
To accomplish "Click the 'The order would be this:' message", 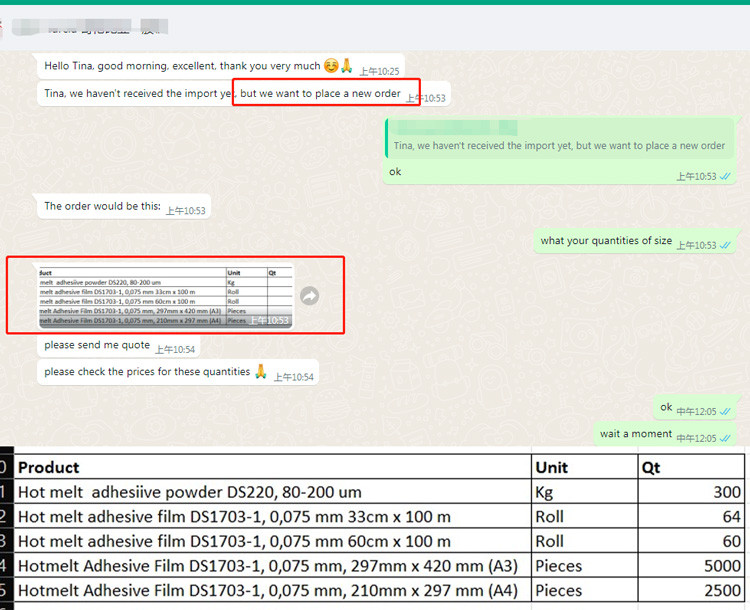I will click(124, 207).
